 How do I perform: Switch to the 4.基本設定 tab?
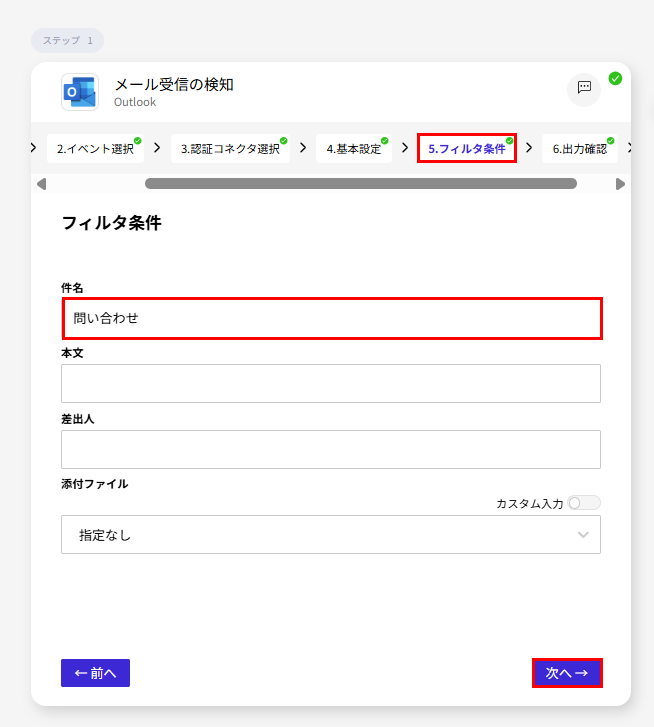(x=354, y=149)
